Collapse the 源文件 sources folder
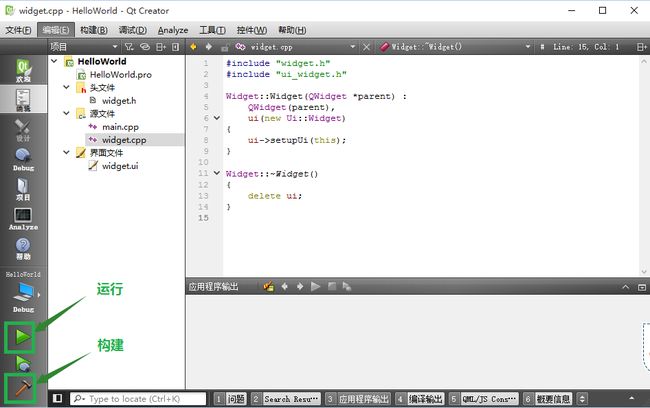650x408 pixels. 66,113
